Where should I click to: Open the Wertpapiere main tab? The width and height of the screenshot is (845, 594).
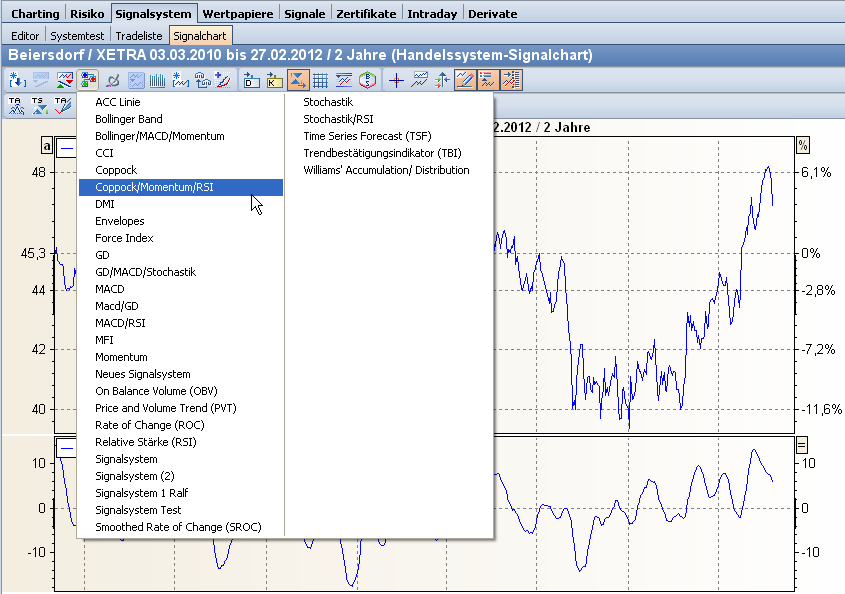pyautogui.click(x=238, y=14)
